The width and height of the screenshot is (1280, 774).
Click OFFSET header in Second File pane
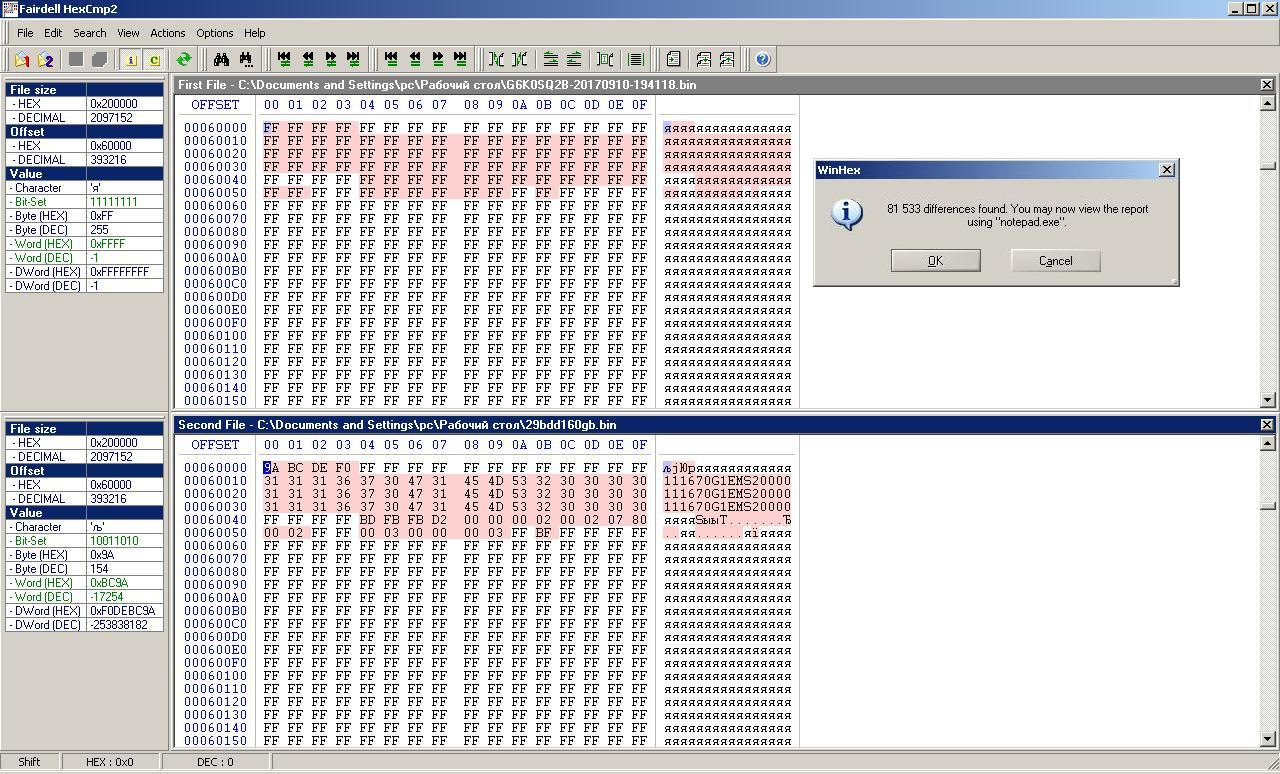[215, 445]
